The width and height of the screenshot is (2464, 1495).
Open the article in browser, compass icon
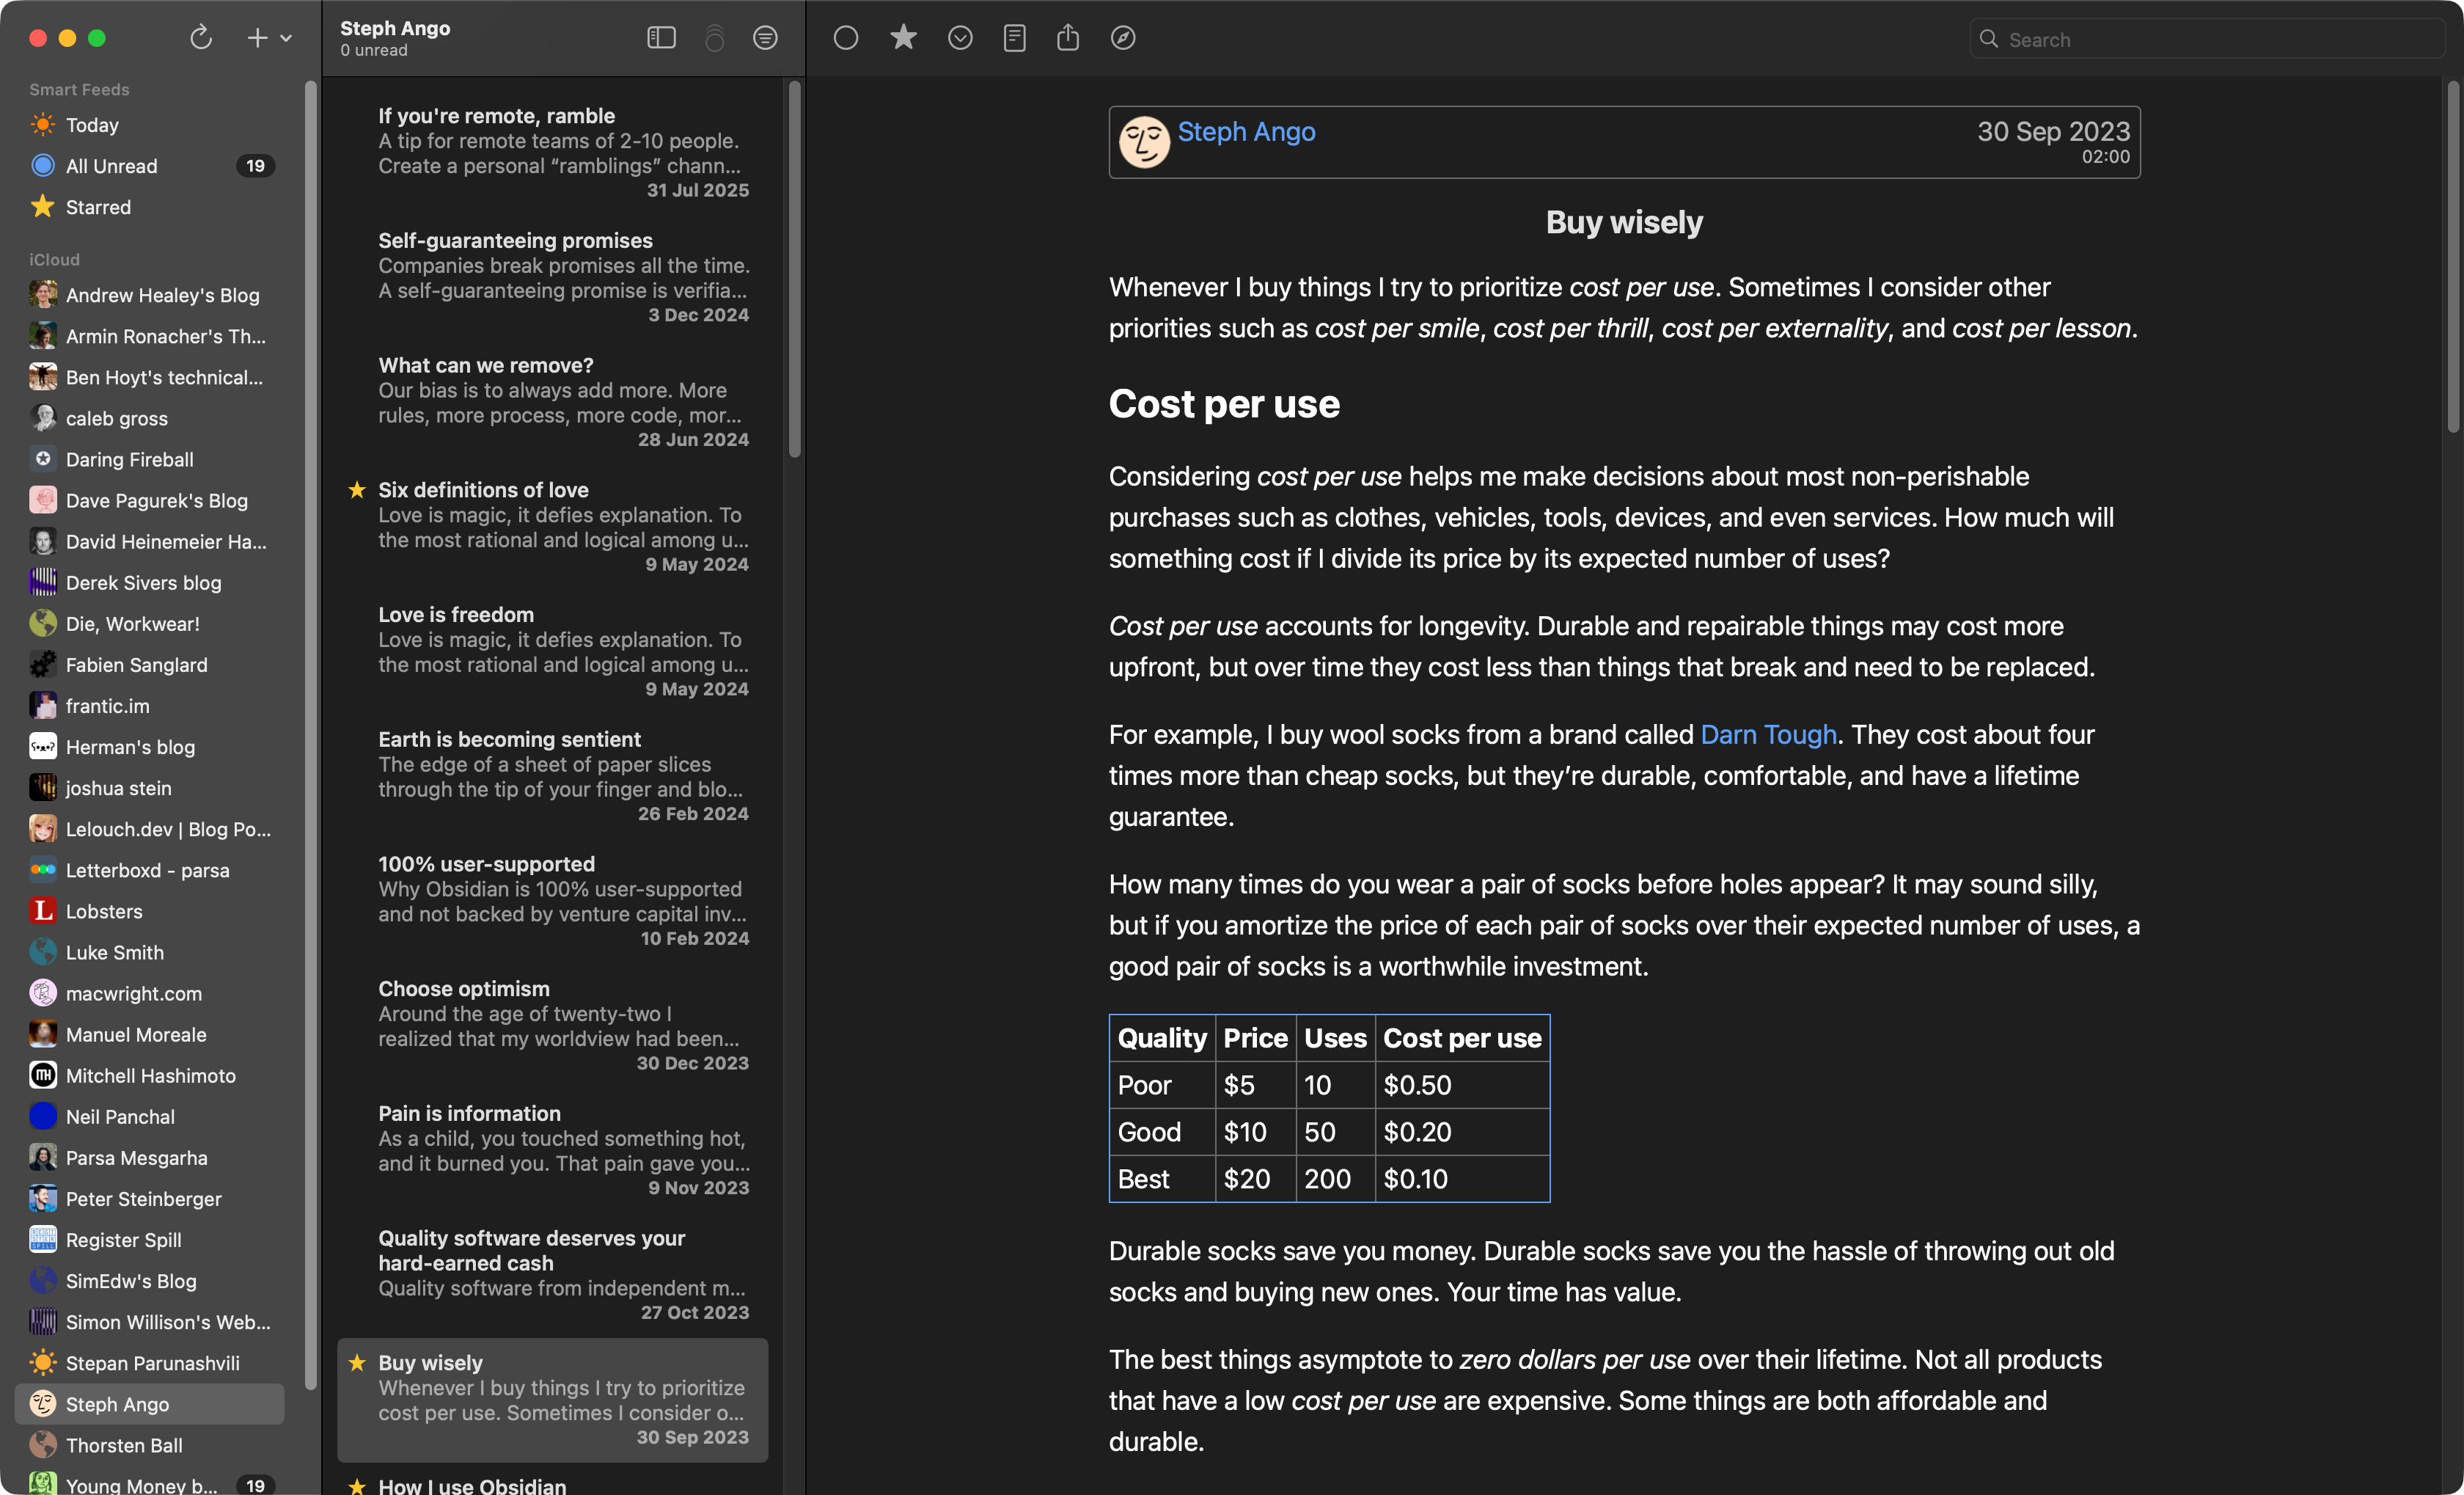(1123, 38)
